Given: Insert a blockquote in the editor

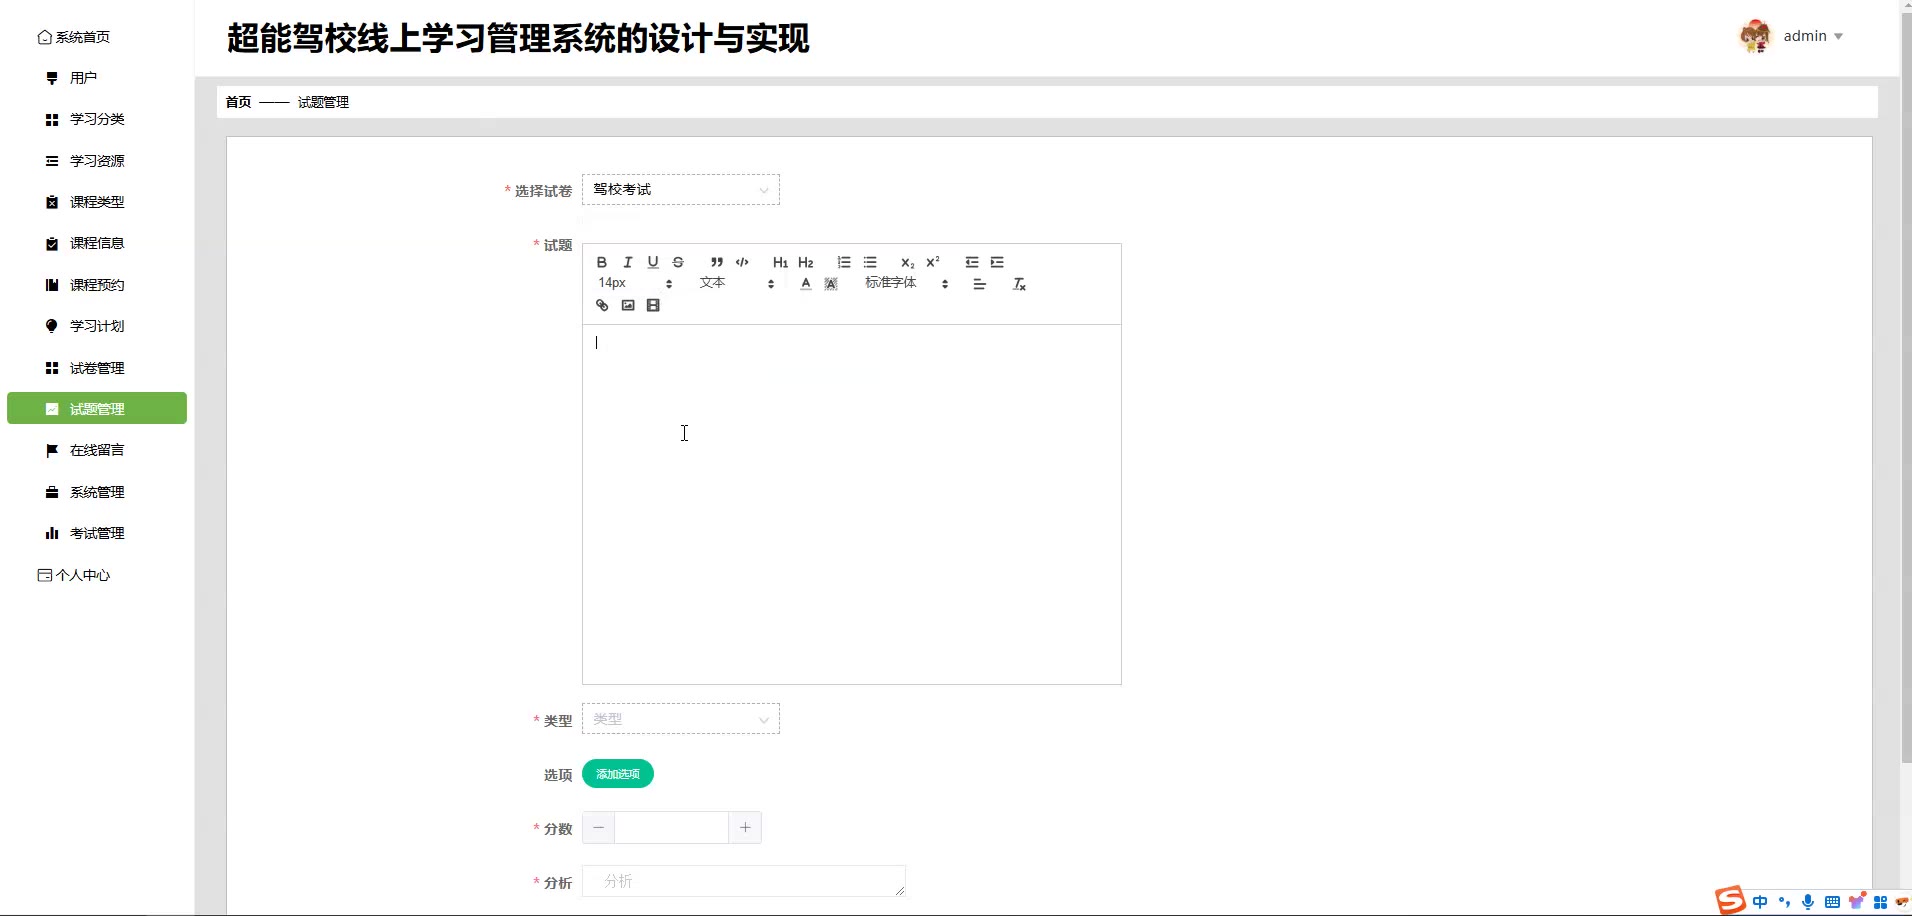Looking at the screenshot, I should point(716,262).
